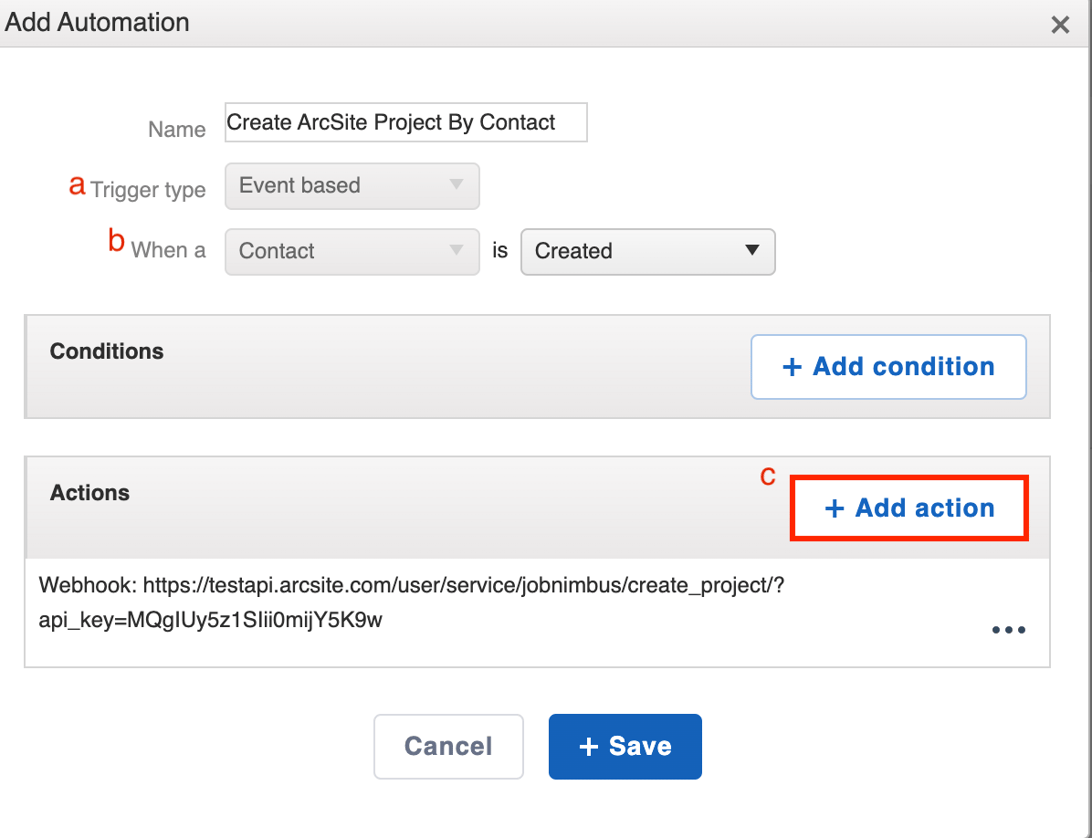The width and height of the screenshot is (1092, 838).
Task: Click the dropdown arrow on the Created selector
Action: pos(753,252)
